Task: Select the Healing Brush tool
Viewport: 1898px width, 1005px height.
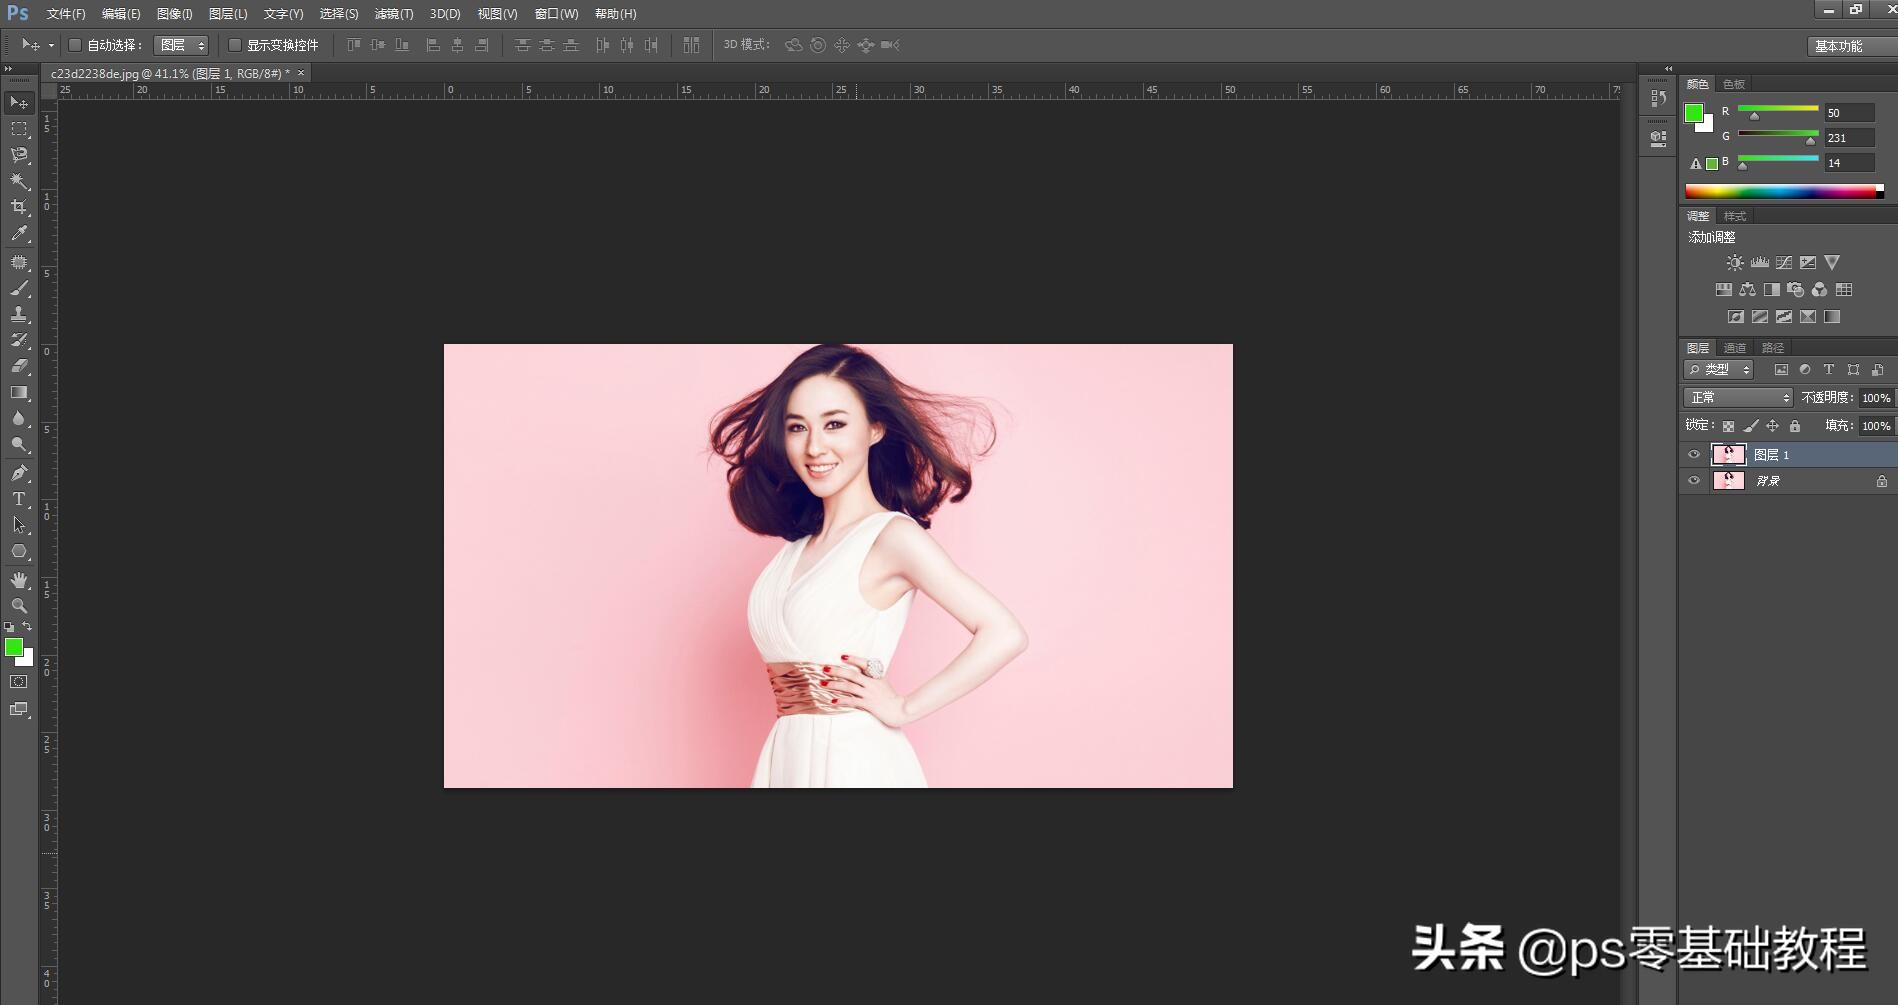Action: tap(19, 262)
